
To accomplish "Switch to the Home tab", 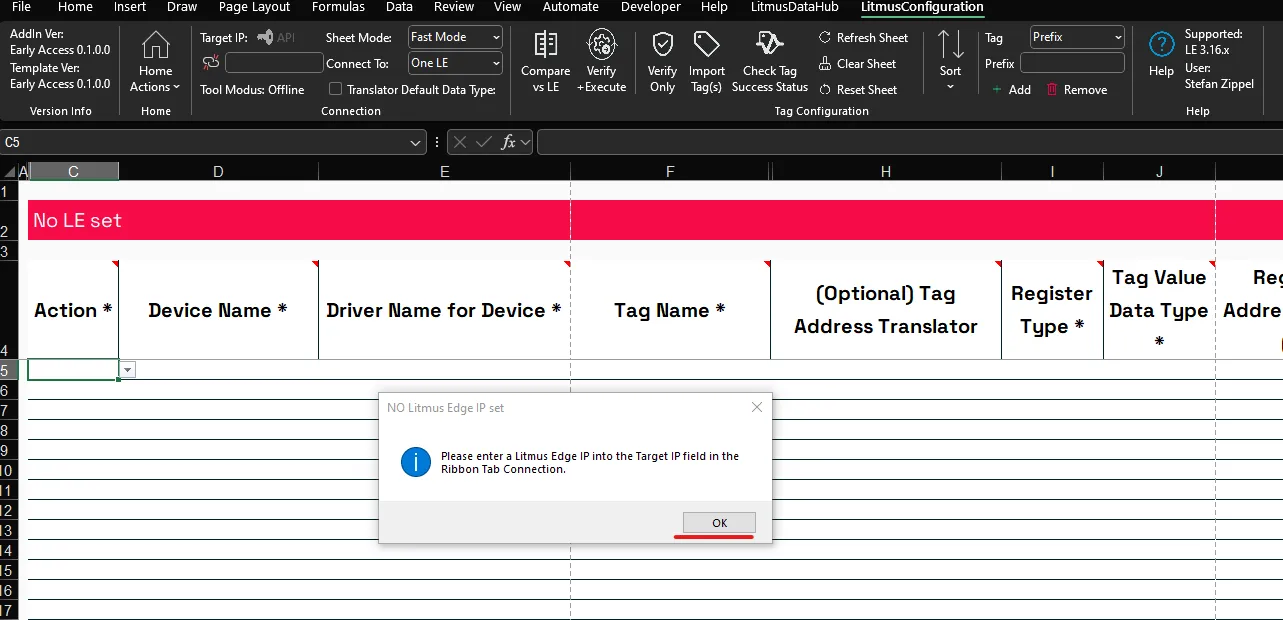I will coord(75,7).
